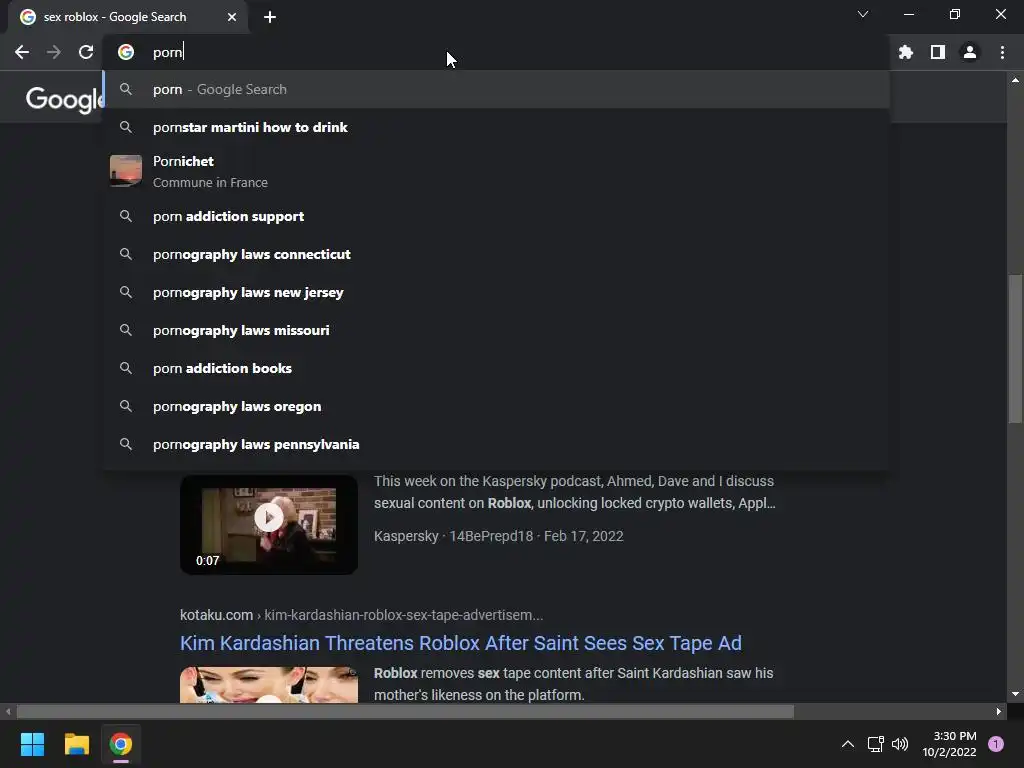
Task: Click the scroll-down arrow of vertical scrollbar
Action: [1015, 694]
